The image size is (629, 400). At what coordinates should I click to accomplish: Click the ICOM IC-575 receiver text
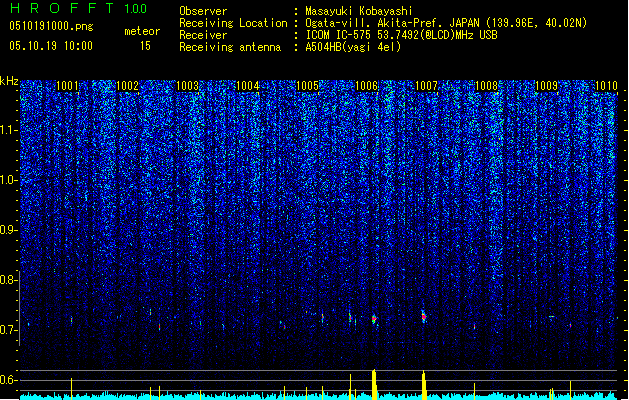pyautogui.click(x=401, y=35)
